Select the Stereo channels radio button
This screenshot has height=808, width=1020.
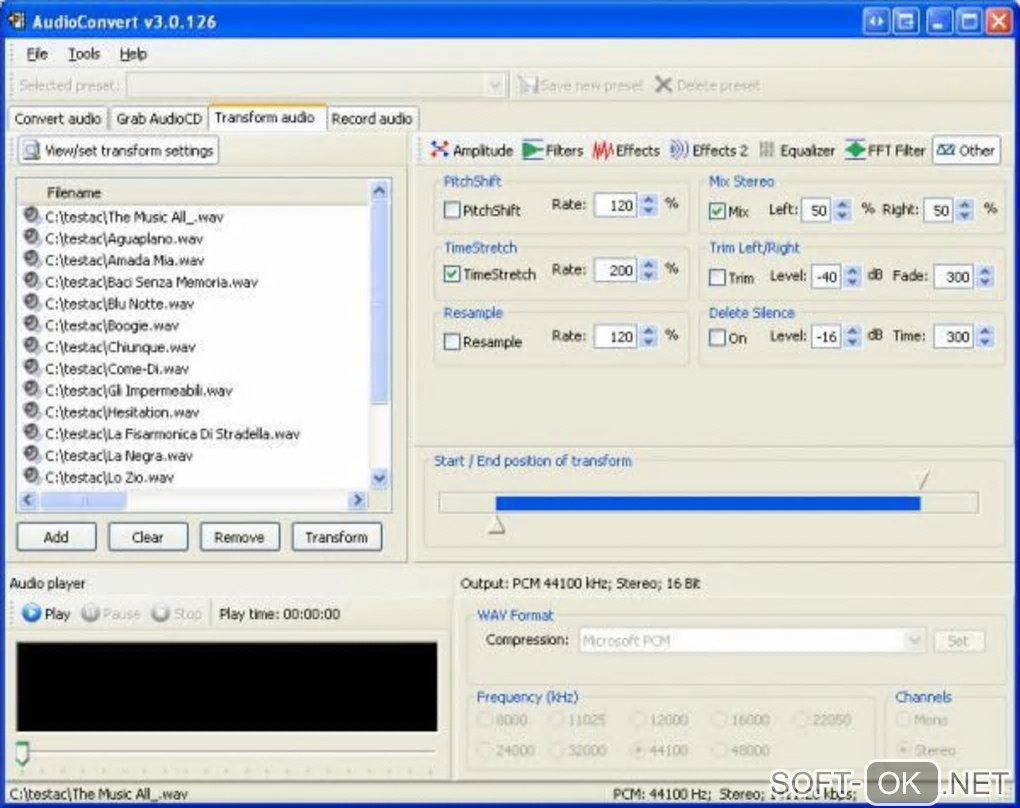(x=903, y=750)
